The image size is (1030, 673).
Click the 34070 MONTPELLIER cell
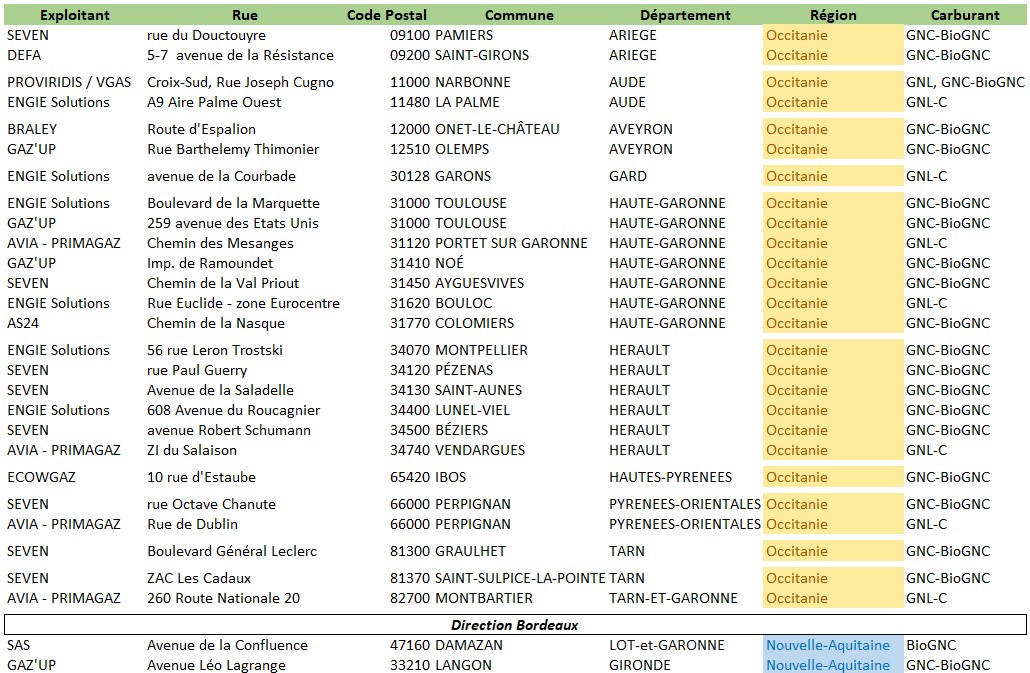pyautogui.click(x=459, y=350)
